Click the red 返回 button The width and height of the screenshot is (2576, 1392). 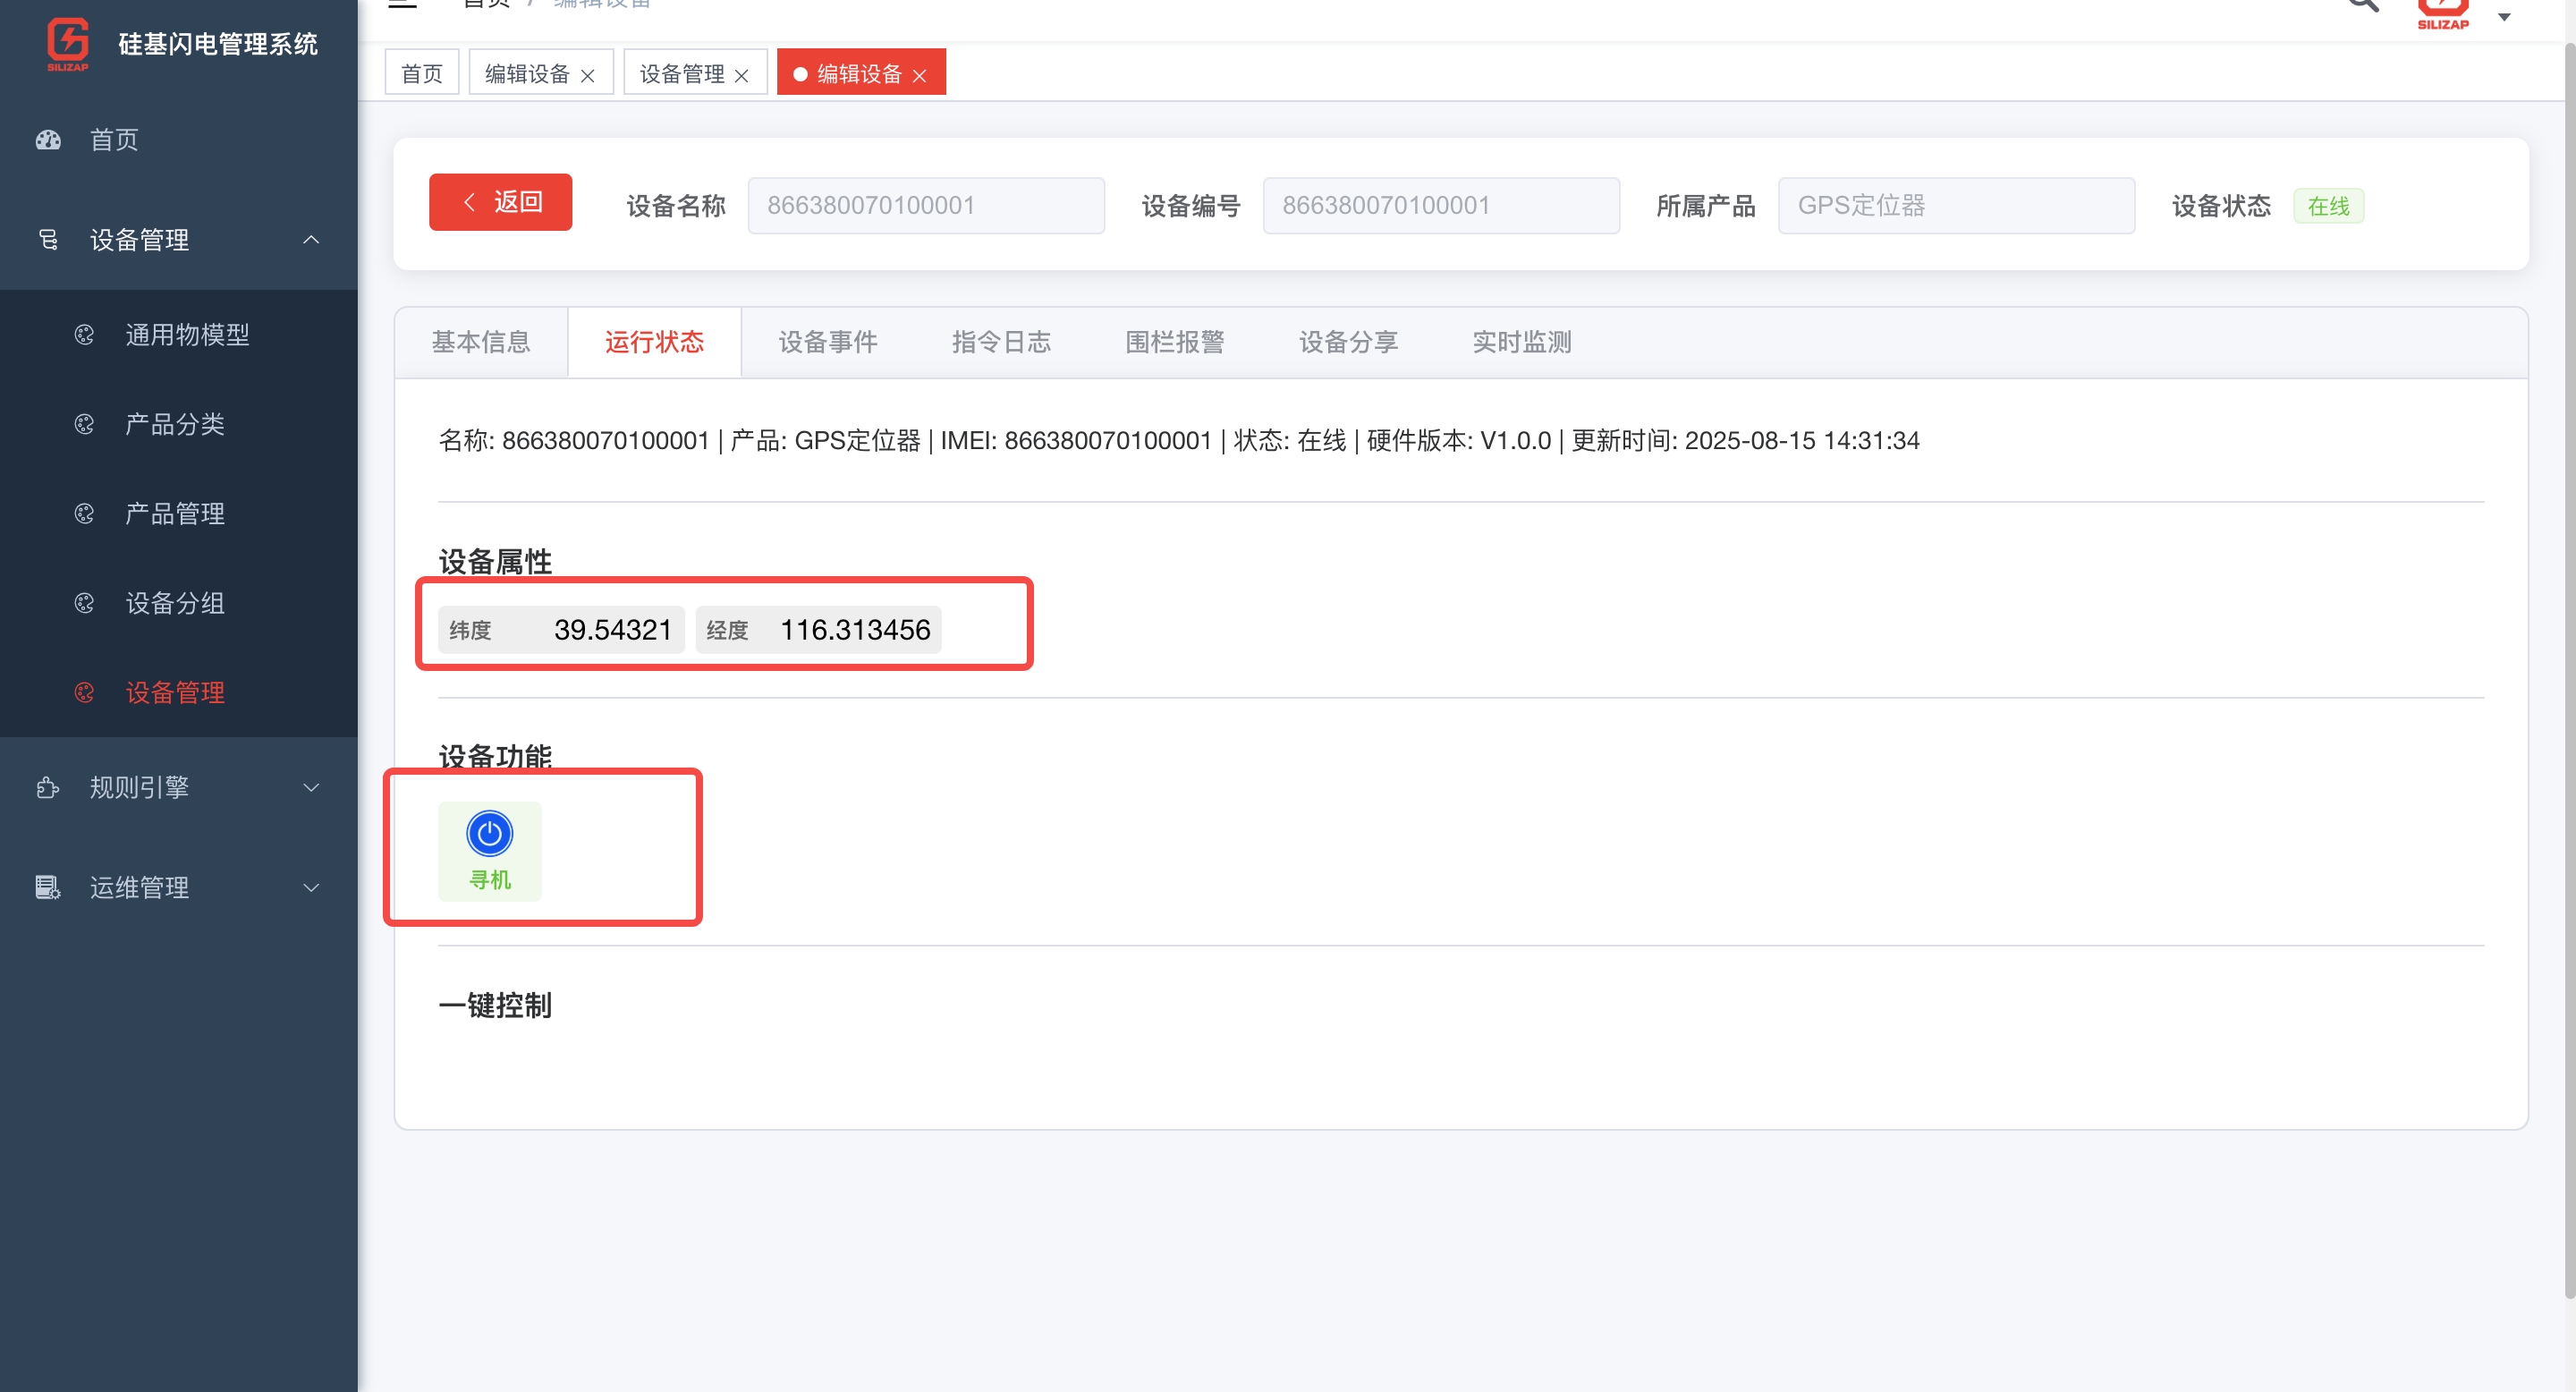tap(500, 202)
